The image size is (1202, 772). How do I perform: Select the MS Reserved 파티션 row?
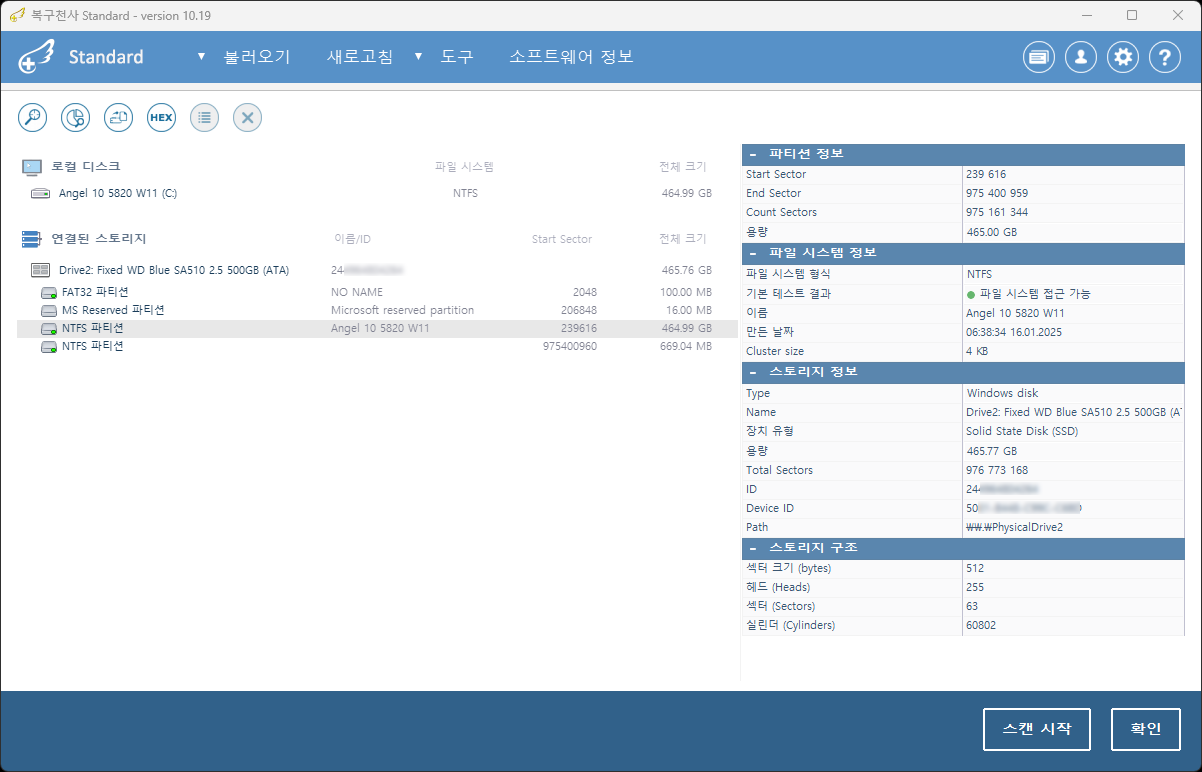click(x=377, y=310)
